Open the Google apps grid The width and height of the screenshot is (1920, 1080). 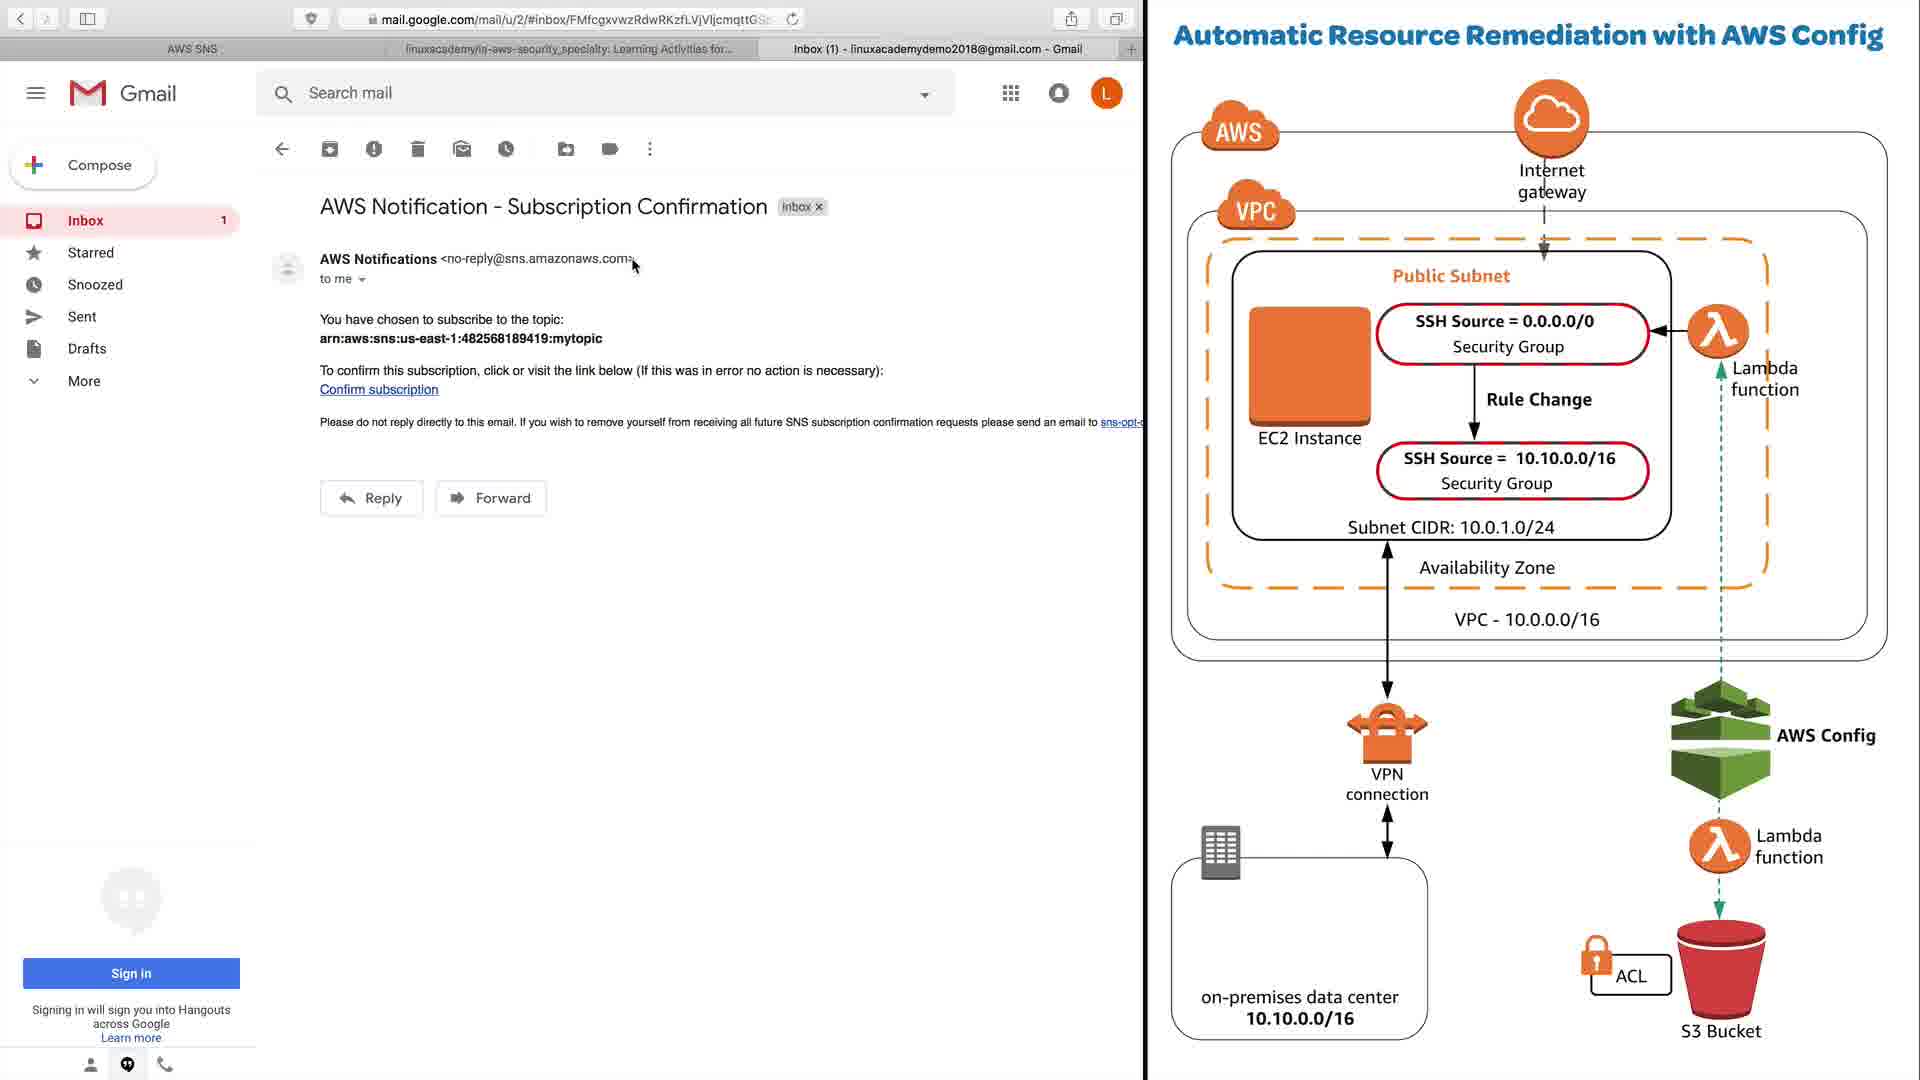point(1011,93)
